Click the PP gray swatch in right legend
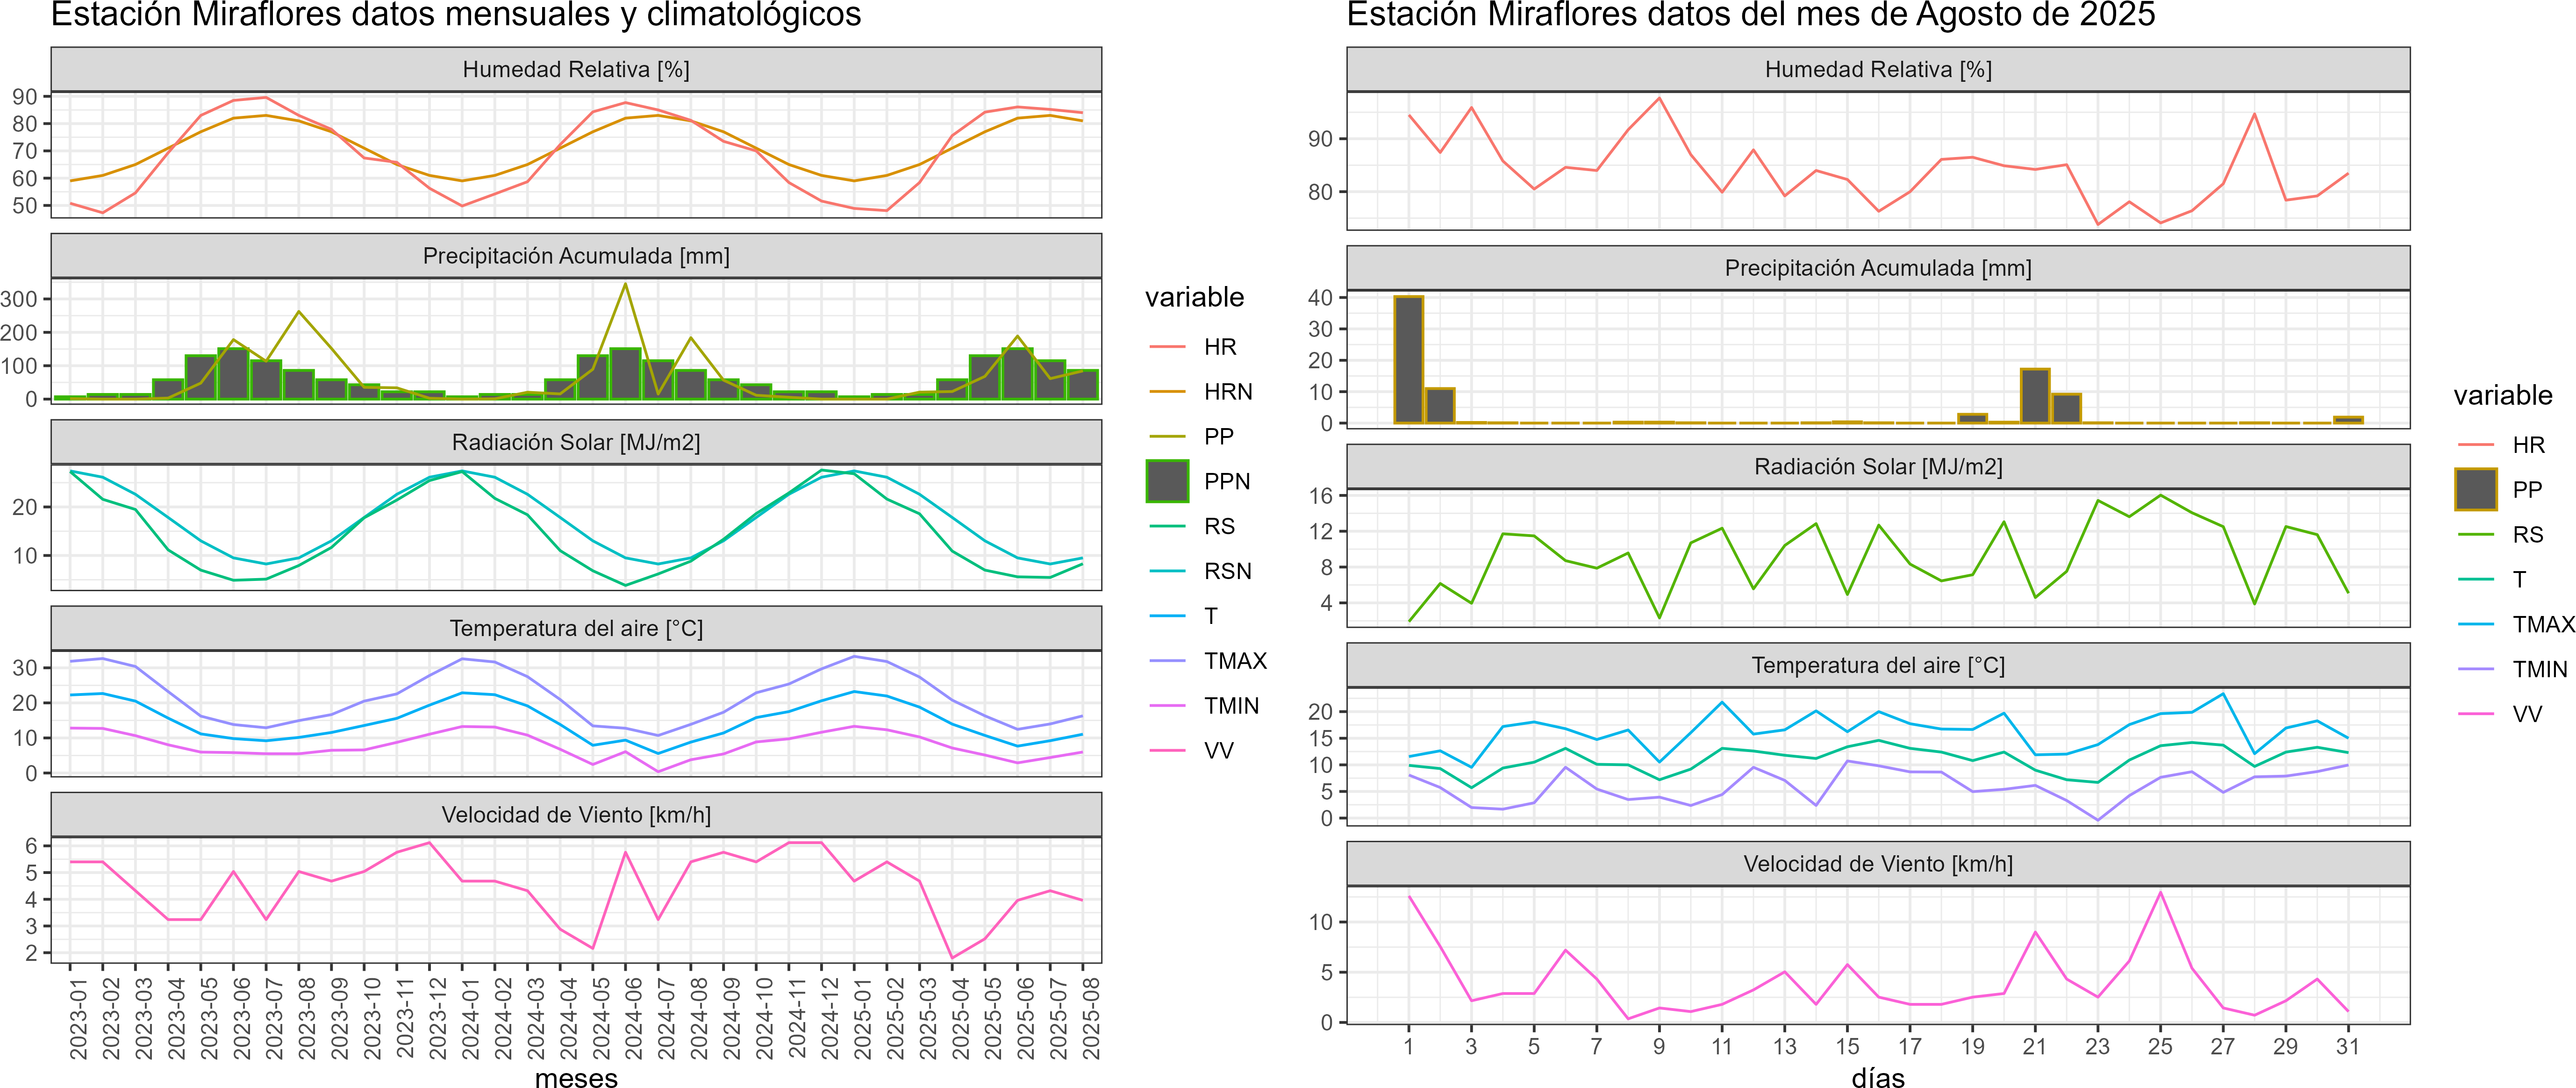 tap(2475, 490)
